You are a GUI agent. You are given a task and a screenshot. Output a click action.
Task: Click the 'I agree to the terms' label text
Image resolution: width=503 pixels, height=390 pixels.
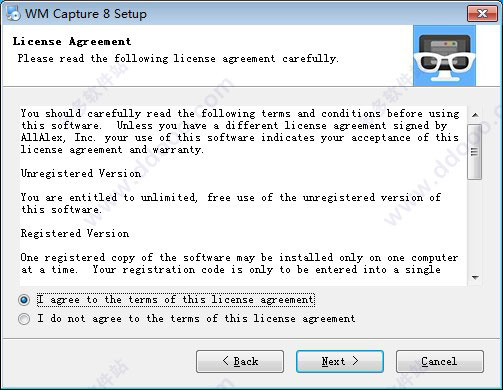click(x=176, y=299)
